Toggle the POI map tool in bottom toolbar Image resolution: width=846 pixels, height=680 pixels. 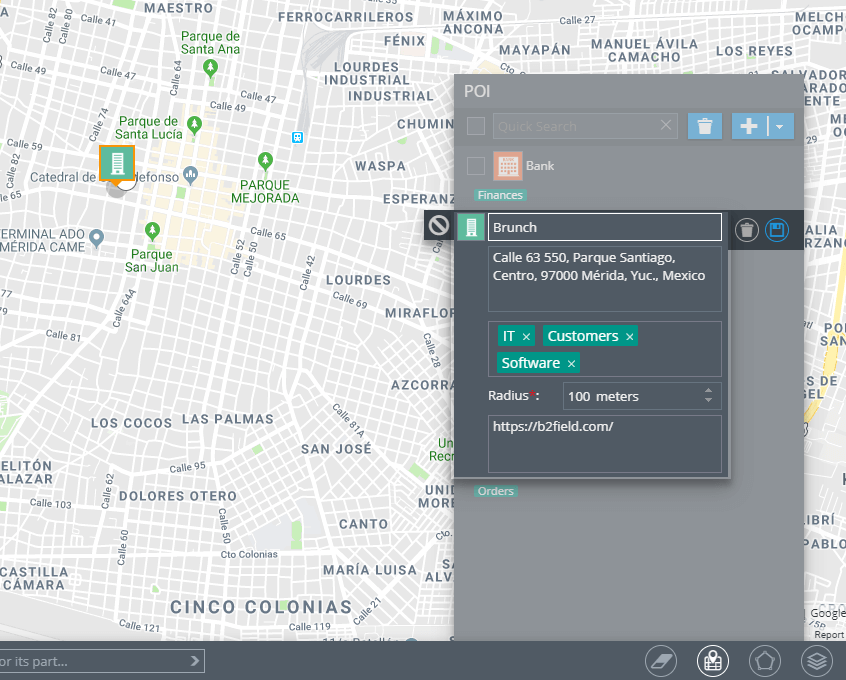[x=713, y=661]
